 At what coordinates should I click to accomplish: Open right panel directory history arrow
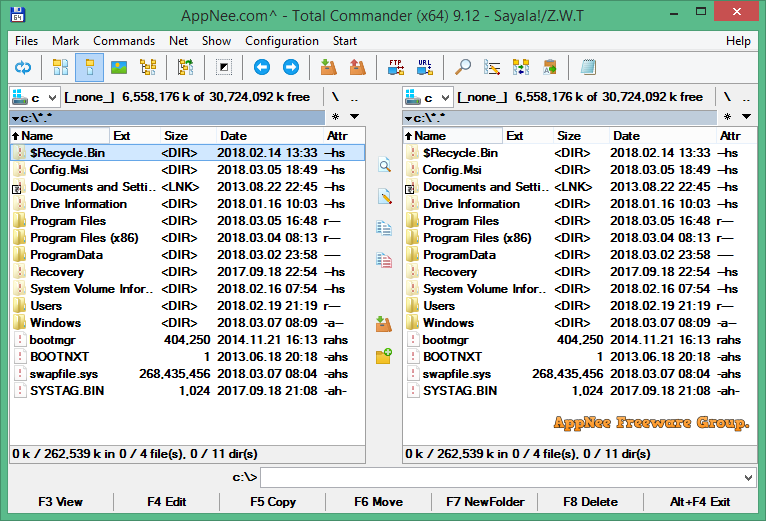(x=746, y=116)
